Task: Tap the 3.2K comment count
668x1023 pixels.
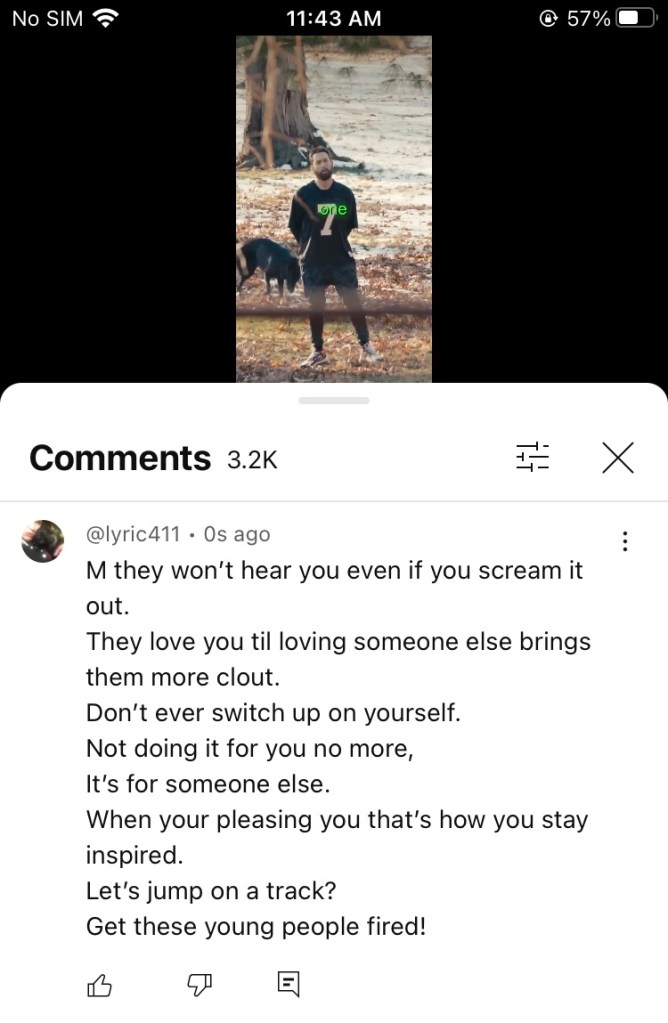Action: click(252, 460)
